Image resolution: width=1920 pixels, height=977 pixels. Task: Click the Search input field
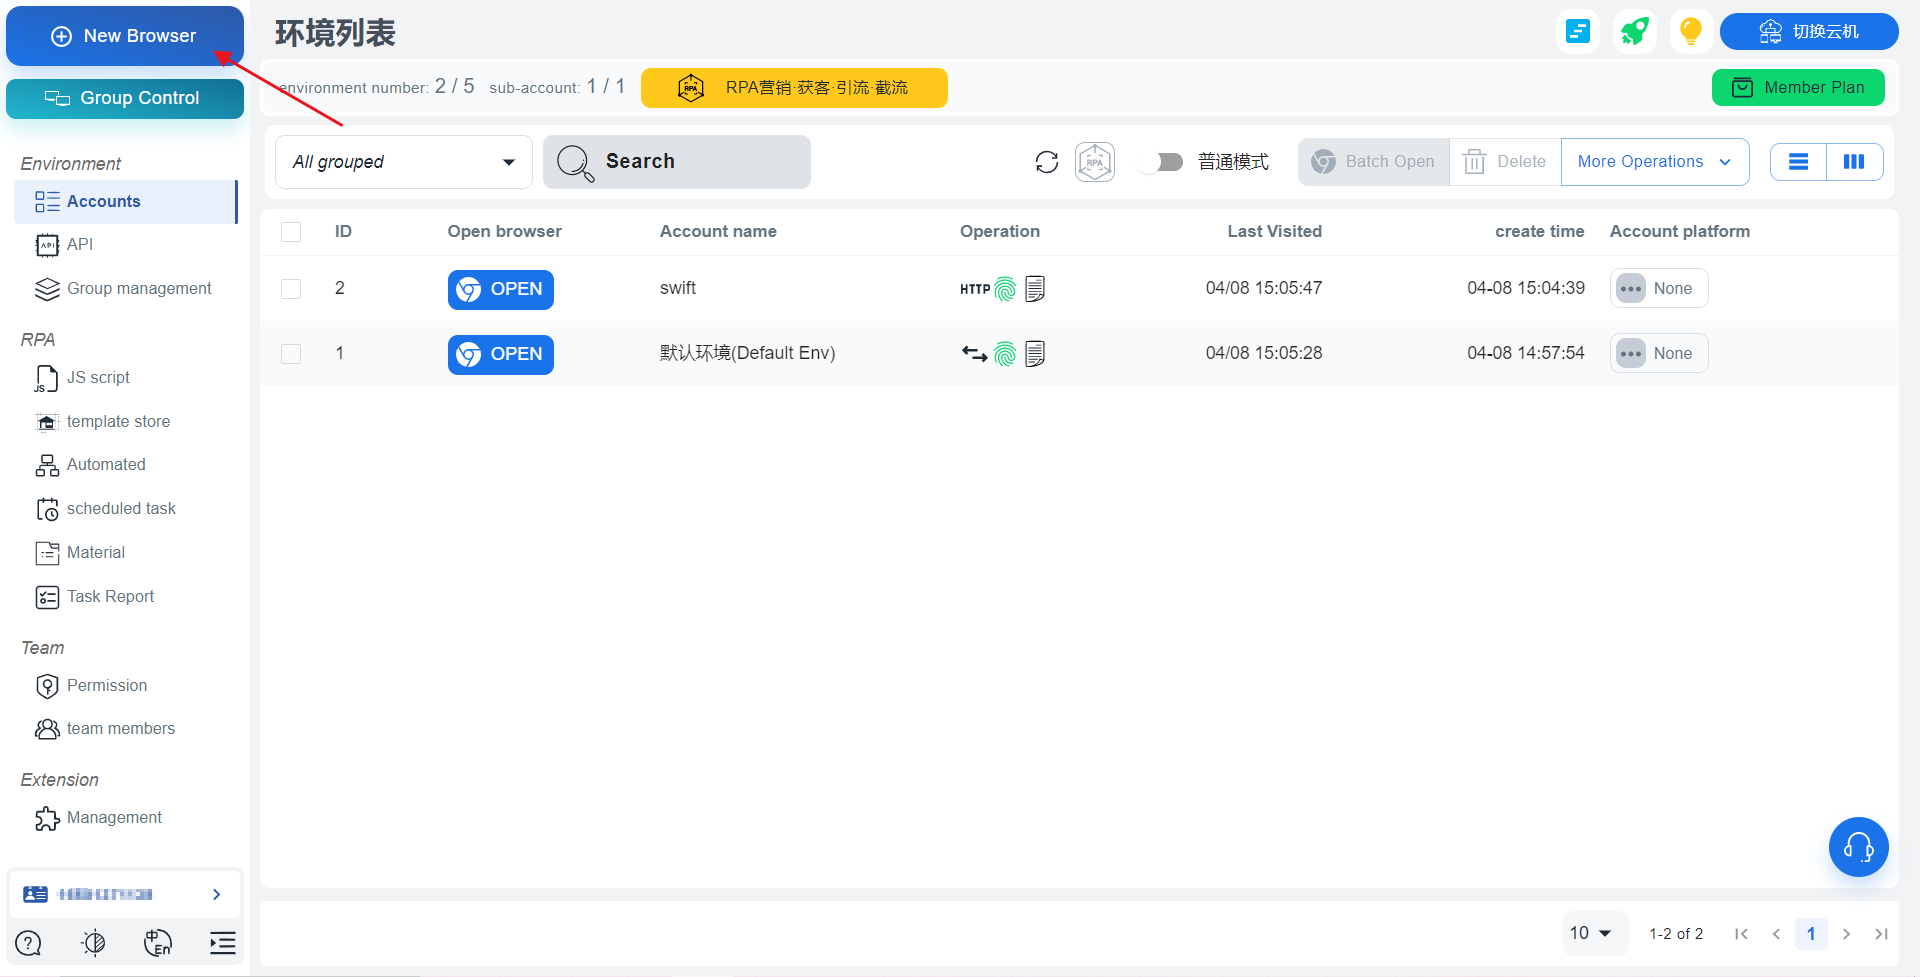tap(677, 162)
